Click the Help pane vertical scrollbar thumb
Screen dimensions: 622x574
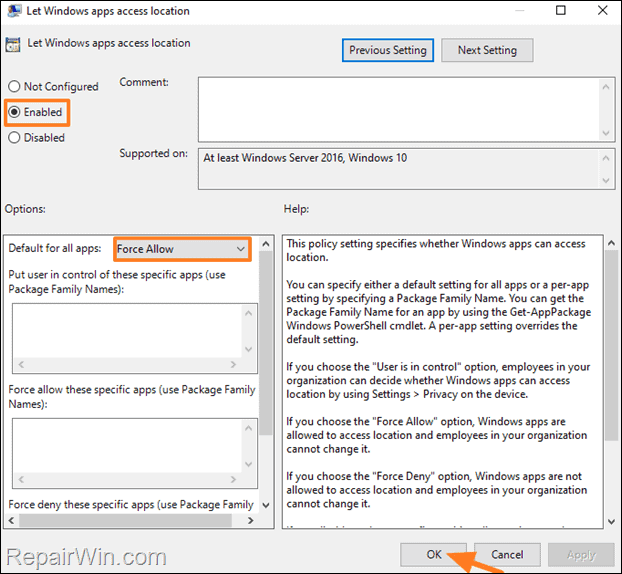611,345
